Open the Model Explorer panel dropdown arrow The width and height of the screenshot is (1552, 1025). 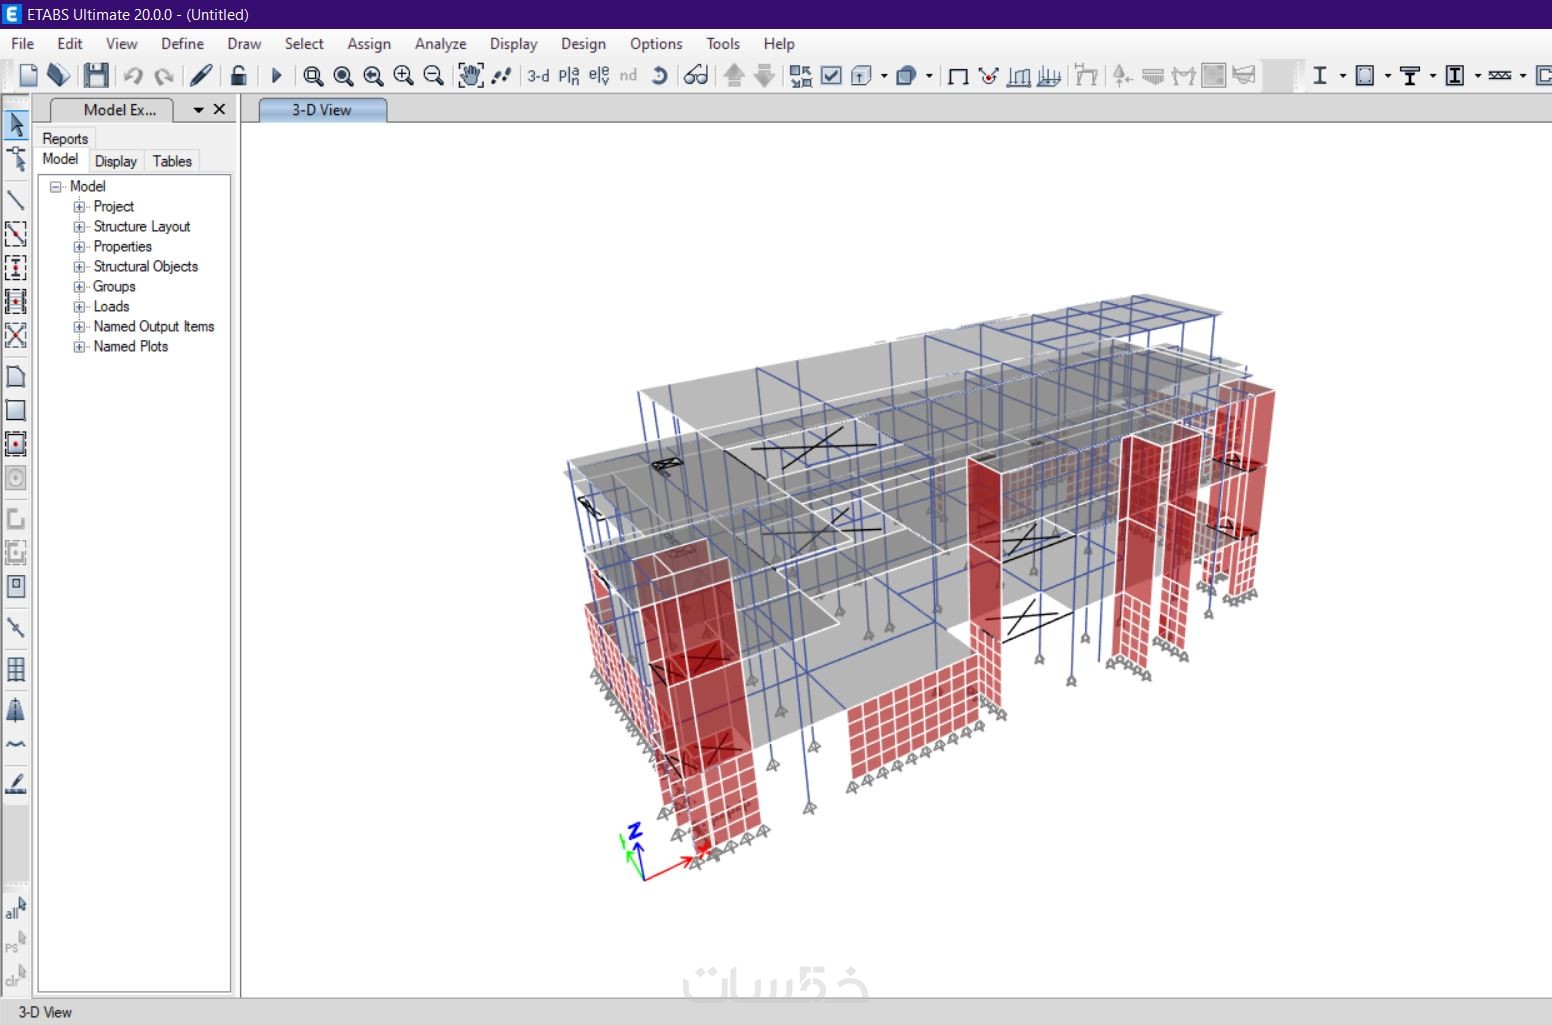point(198,110)
